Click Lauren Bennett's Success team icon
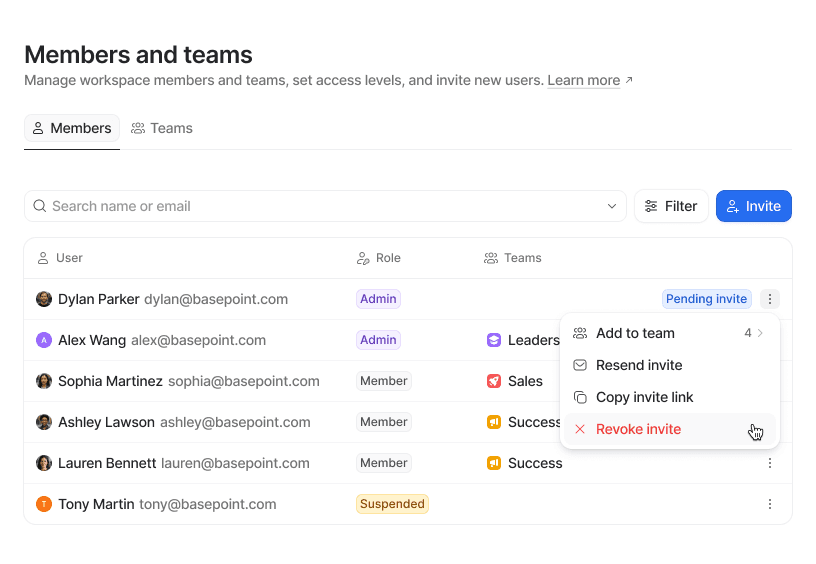The height and width of the screenshot is (564, 816). click(x=494, y=463)
